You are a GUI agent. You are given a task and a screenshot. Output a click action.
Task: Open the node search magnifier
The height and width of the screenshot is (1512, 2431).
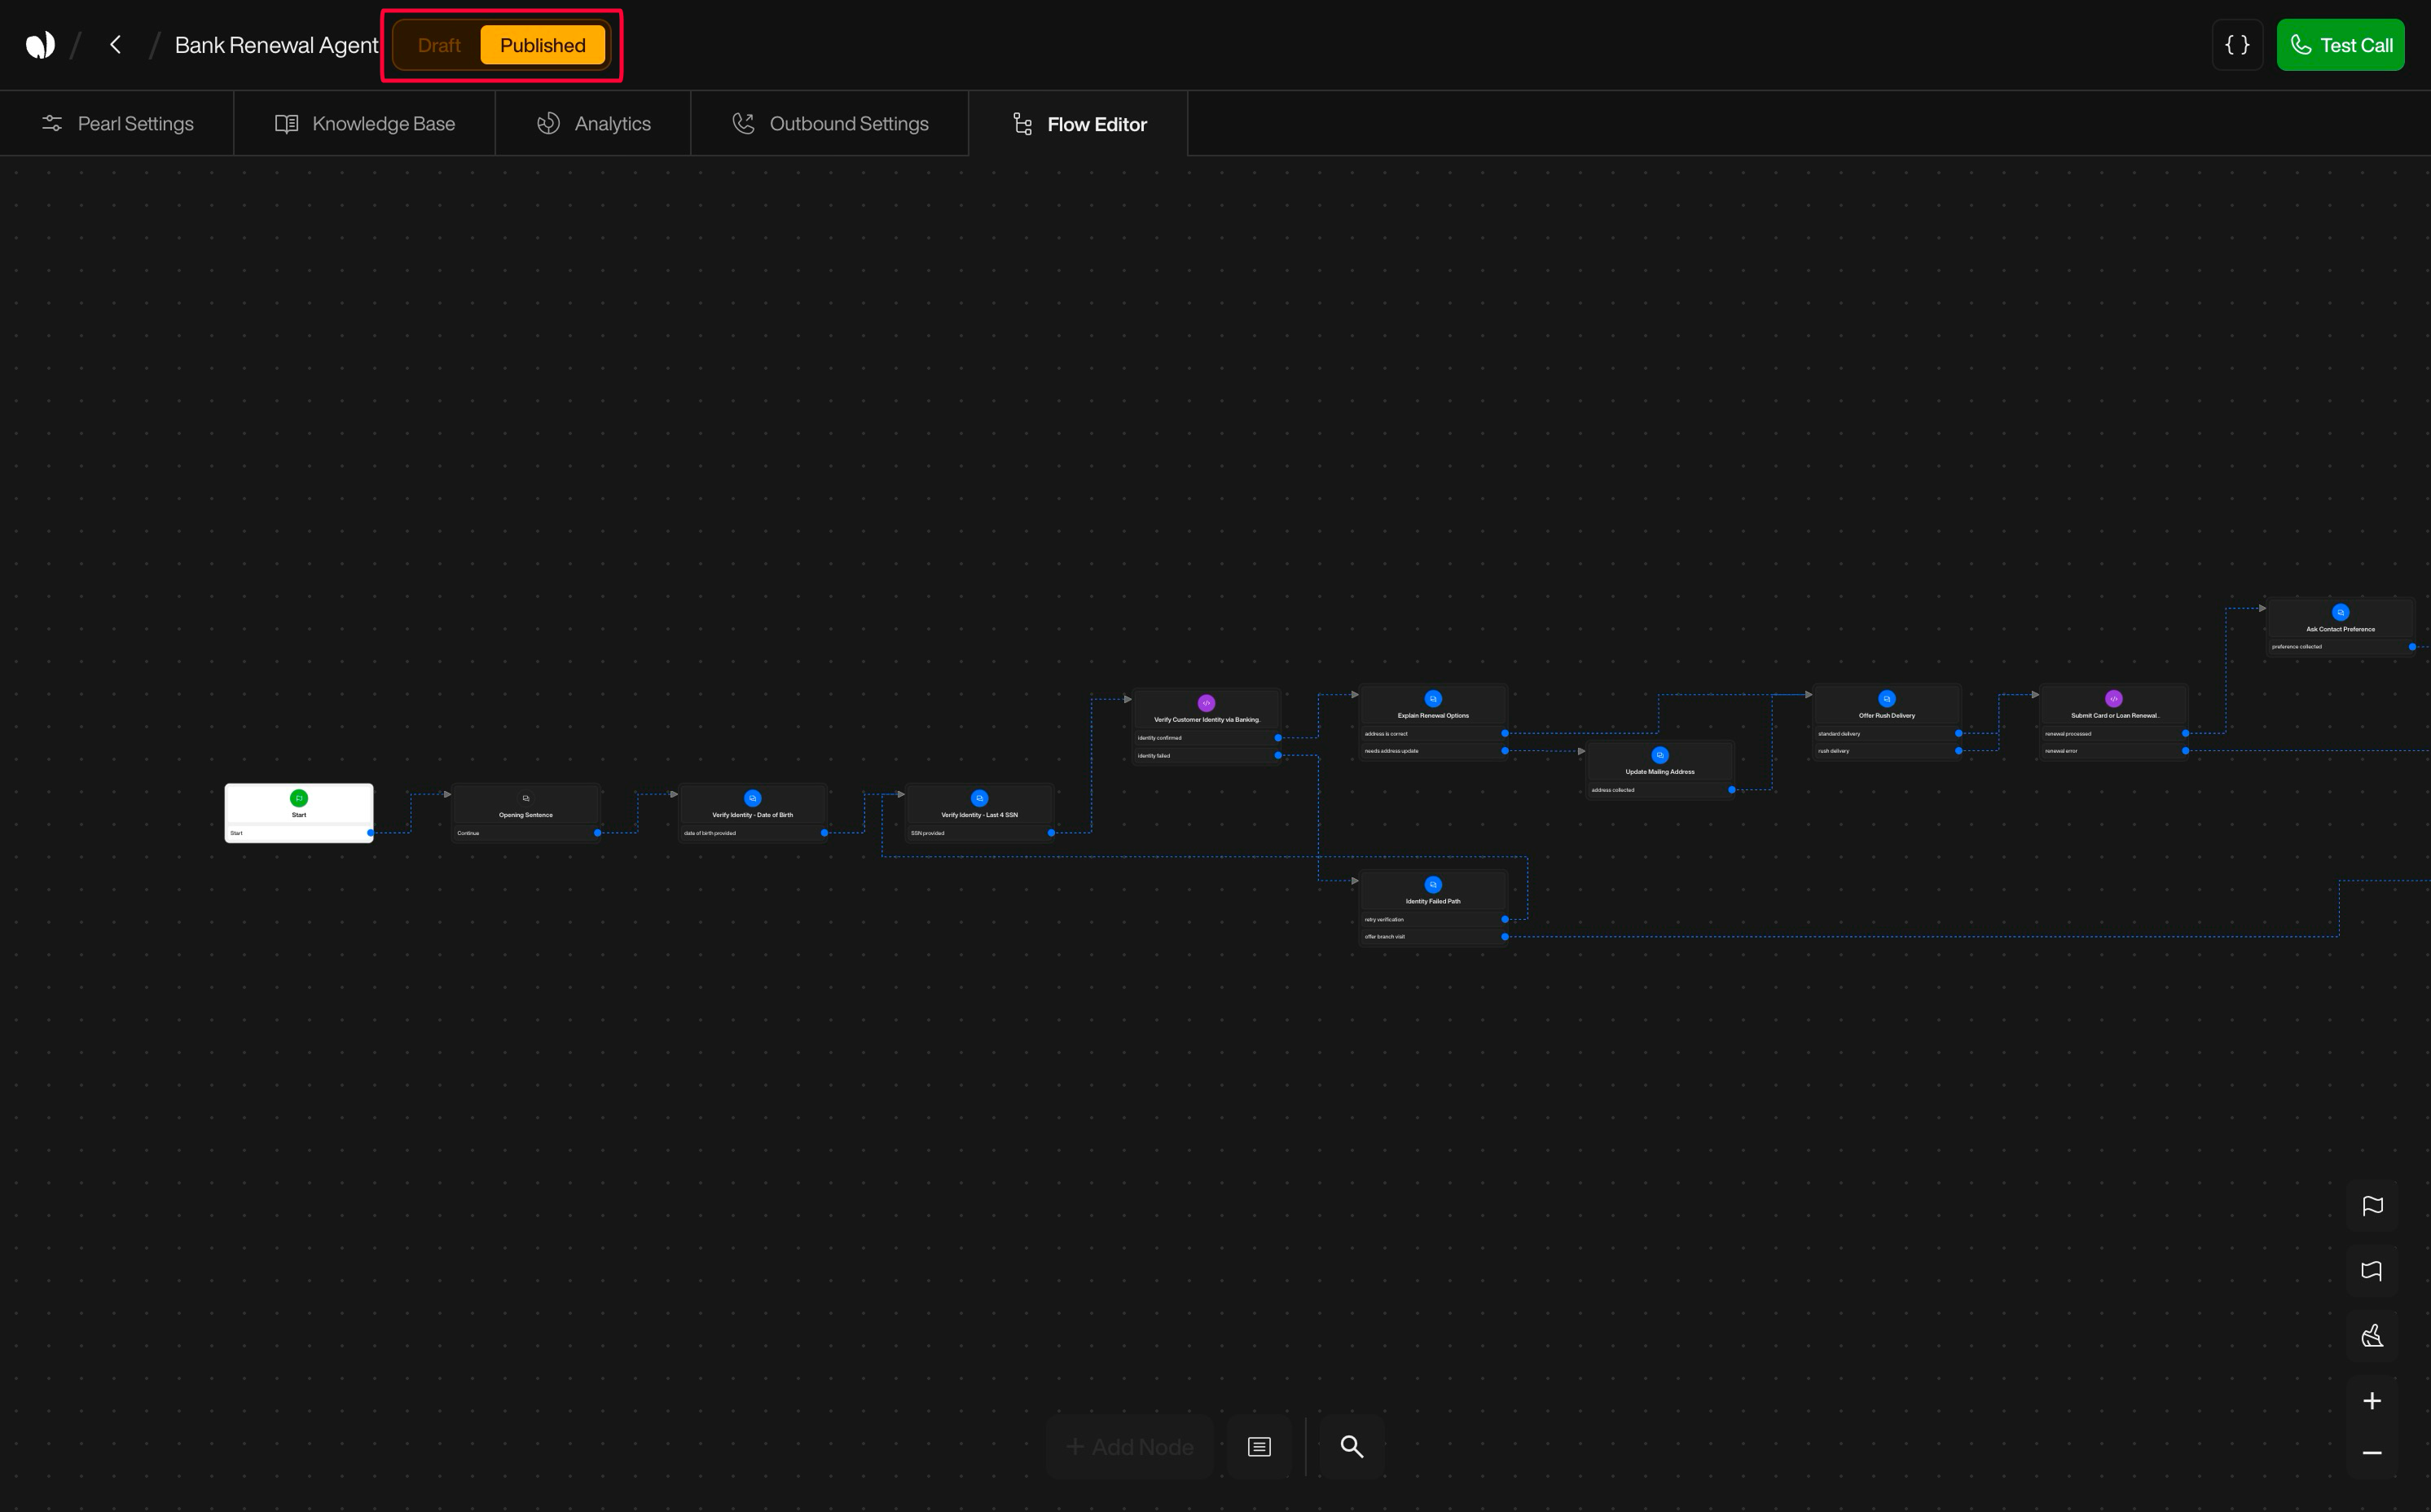[1351, 1447]
